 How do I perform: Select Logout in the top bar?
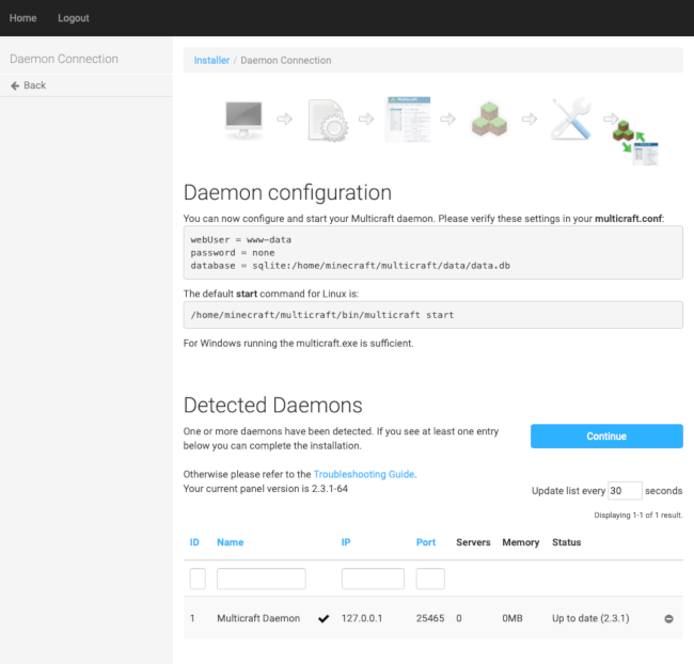coord(73,18)
